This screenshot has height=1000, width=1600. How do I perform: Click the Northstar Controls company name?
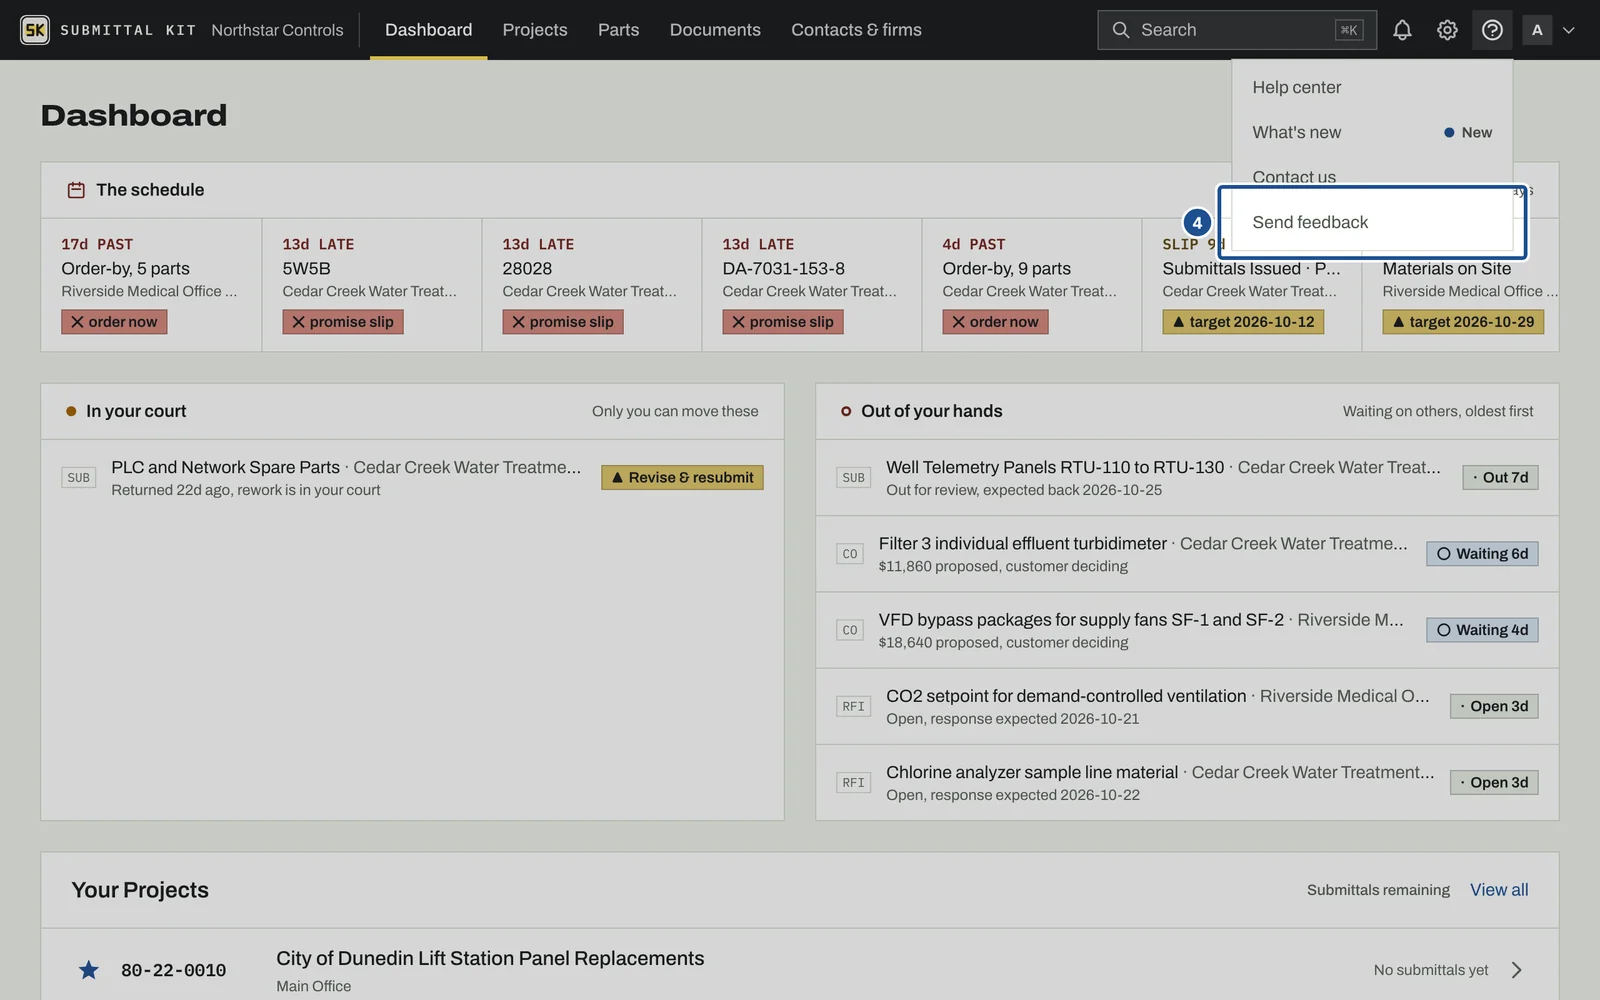[x=277, y=30]
